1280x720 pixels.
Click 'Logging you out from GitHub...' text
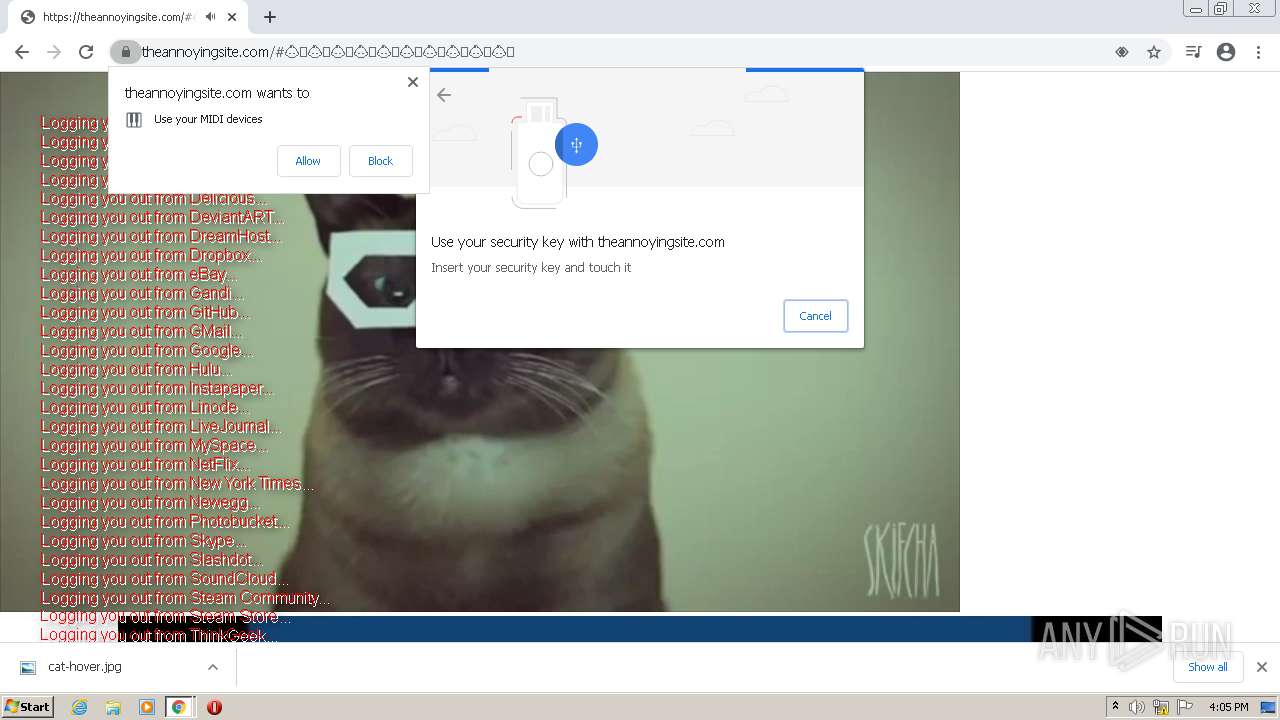[146, 313]
